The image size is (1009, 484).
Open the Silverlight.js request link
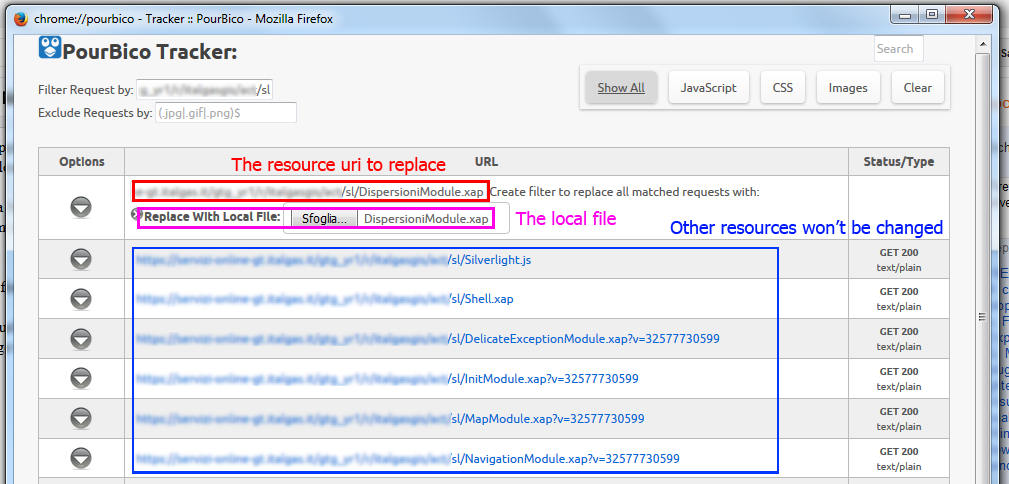point(333,260)
